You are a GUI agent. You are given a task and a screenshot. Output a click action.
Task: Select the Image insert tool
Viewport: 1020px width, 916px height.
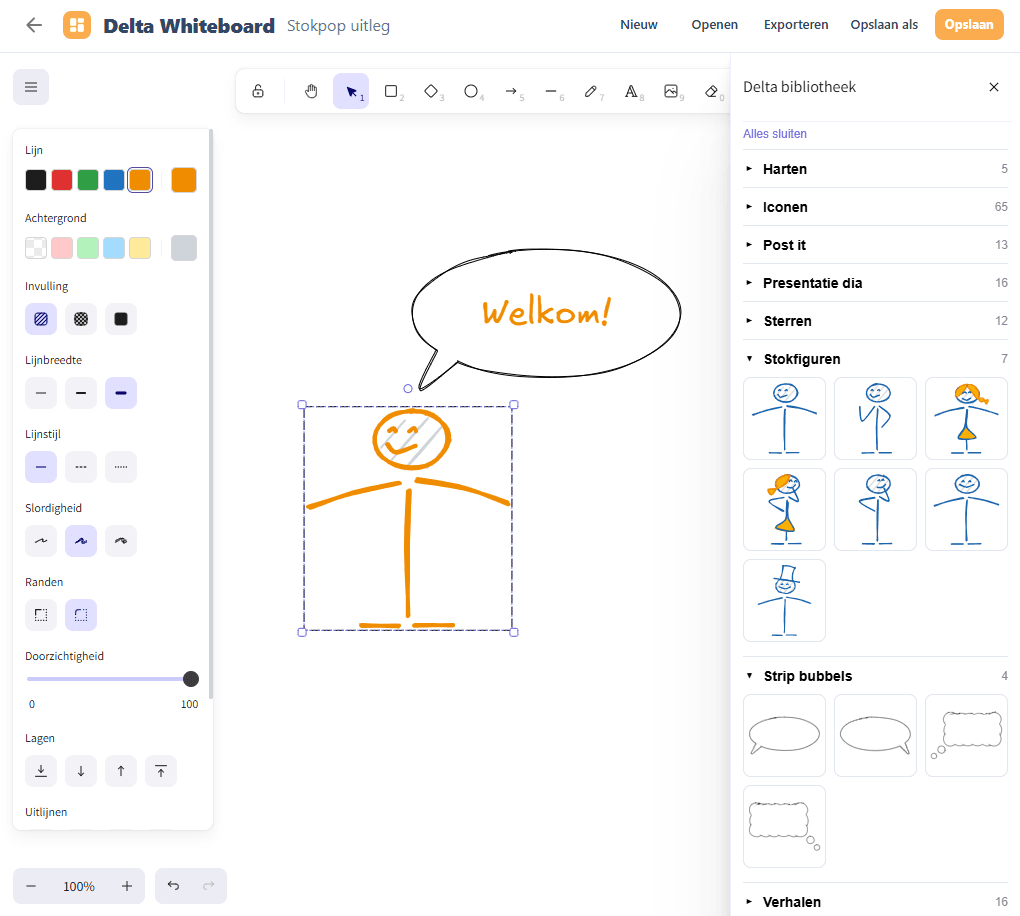(x=671, y=91)
